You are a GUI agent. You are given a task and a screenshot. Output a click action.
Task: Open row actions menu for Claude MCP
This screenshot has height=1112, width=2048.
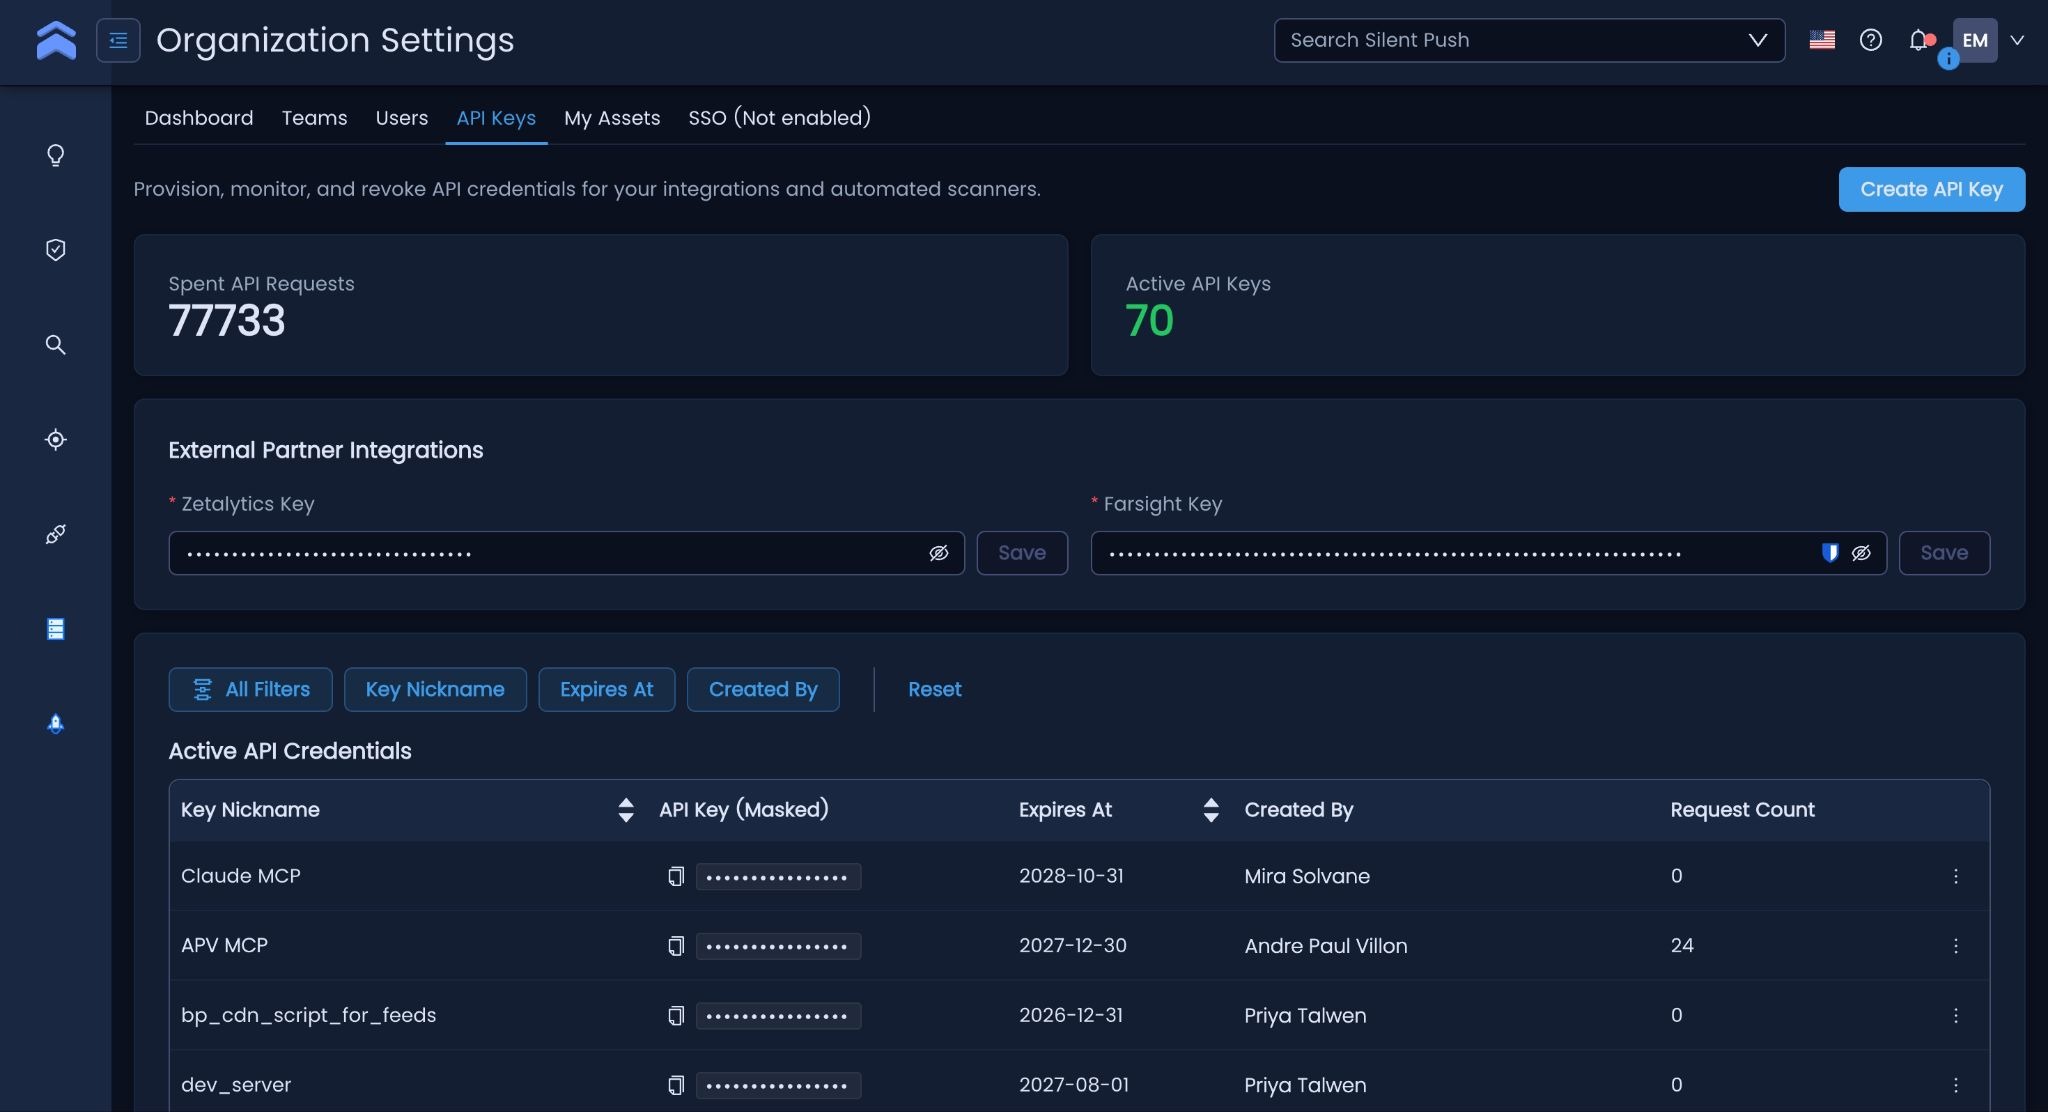[x=1956, y=876]
